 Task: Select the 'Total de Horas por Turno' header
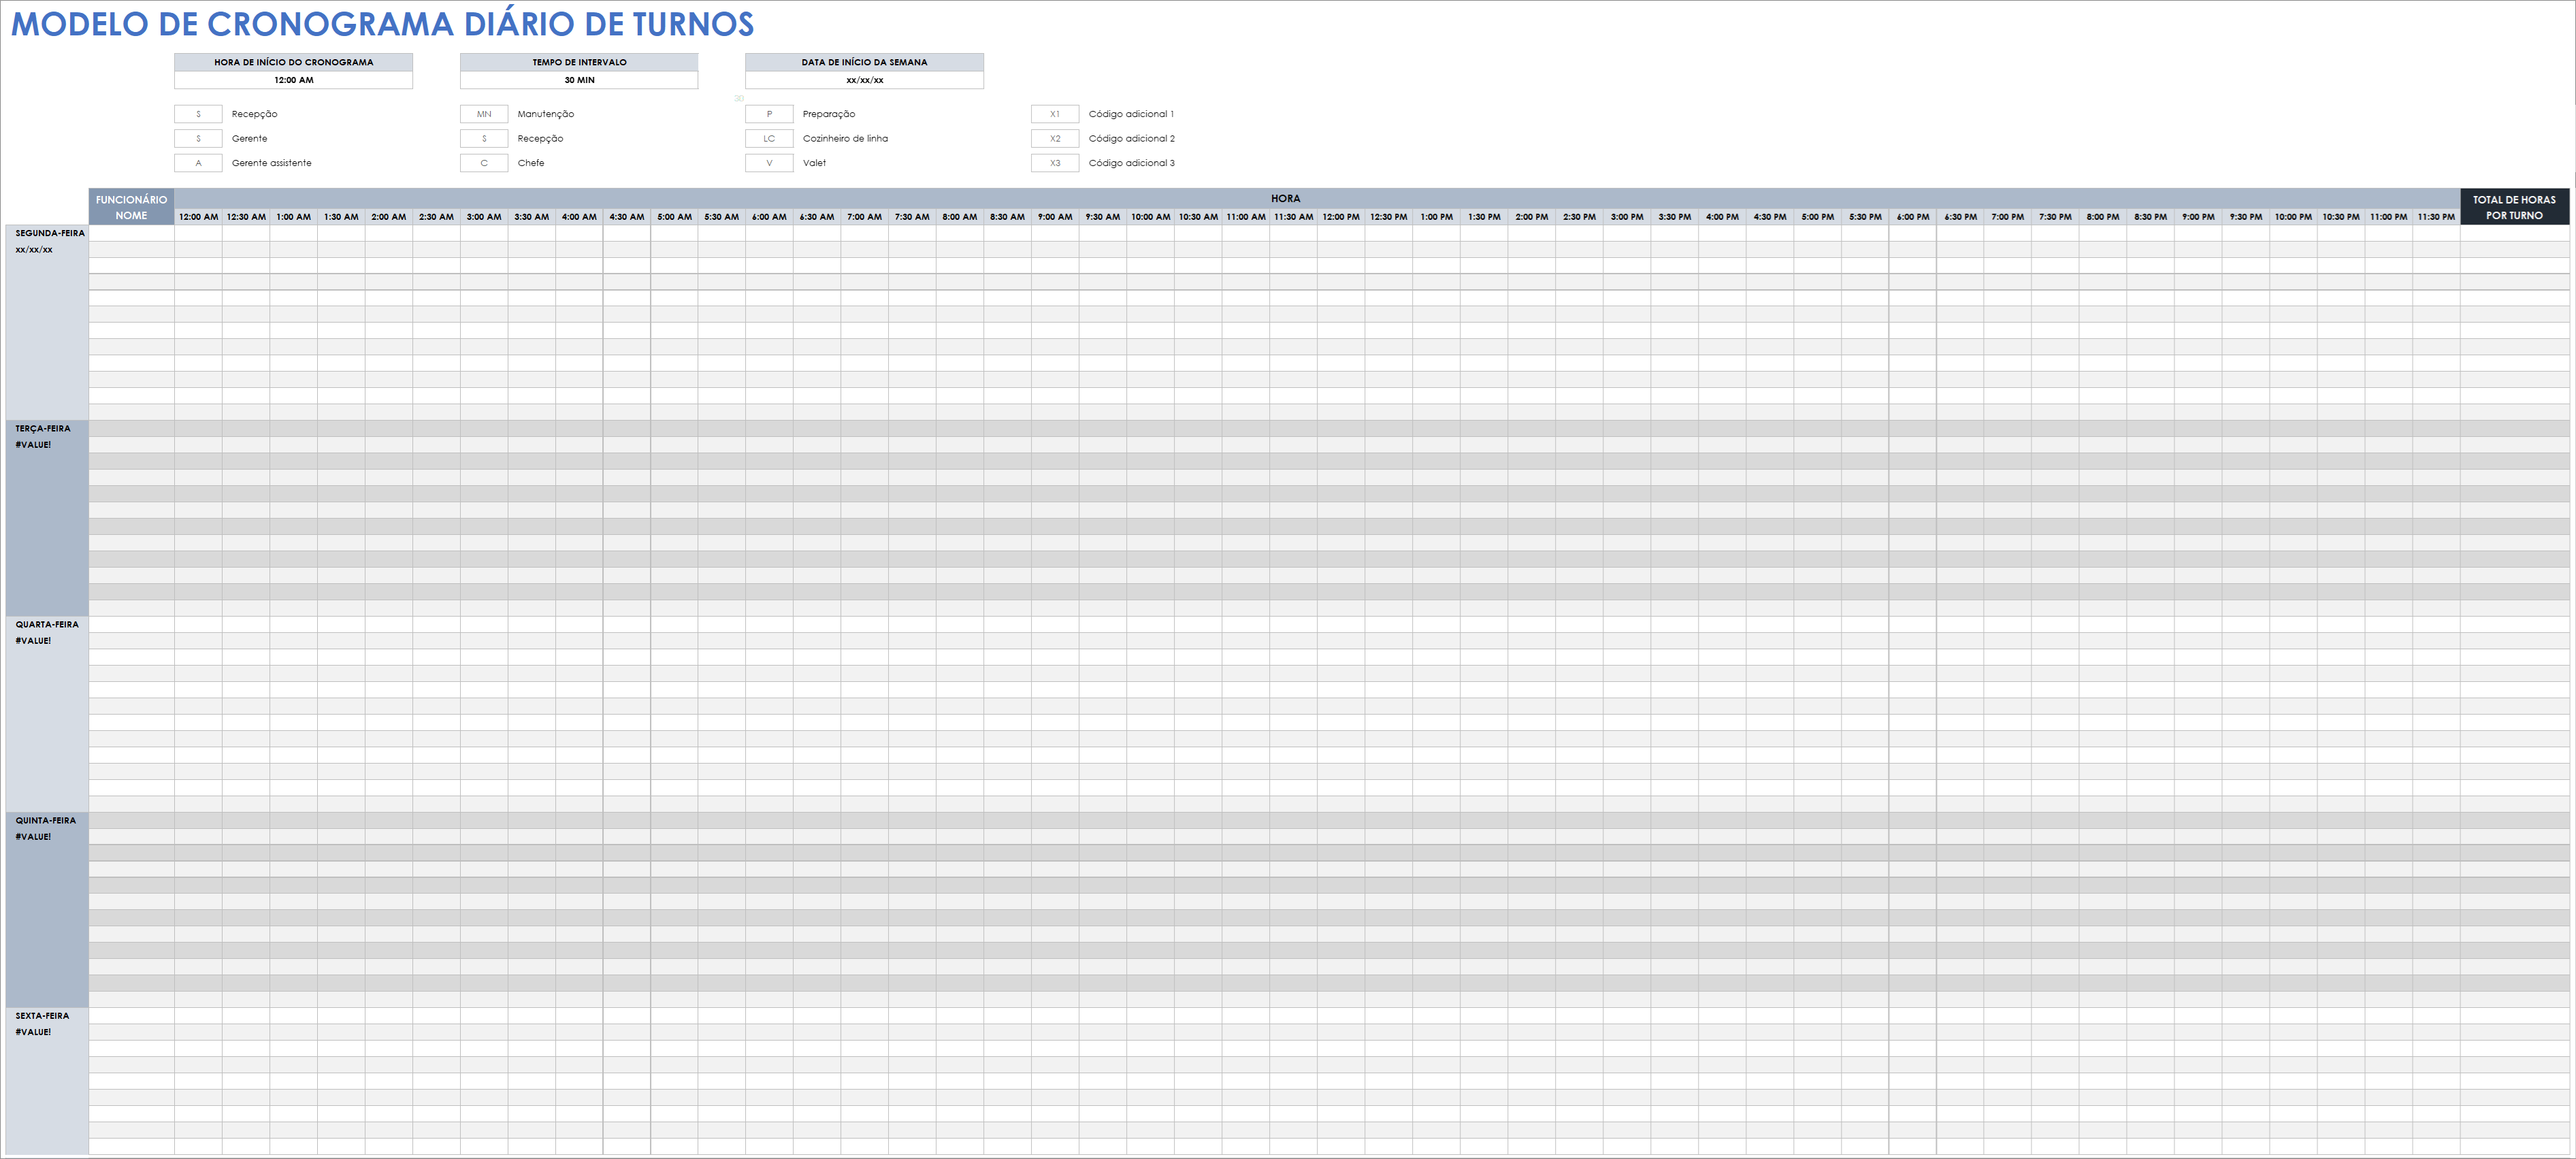(2514, 207)
